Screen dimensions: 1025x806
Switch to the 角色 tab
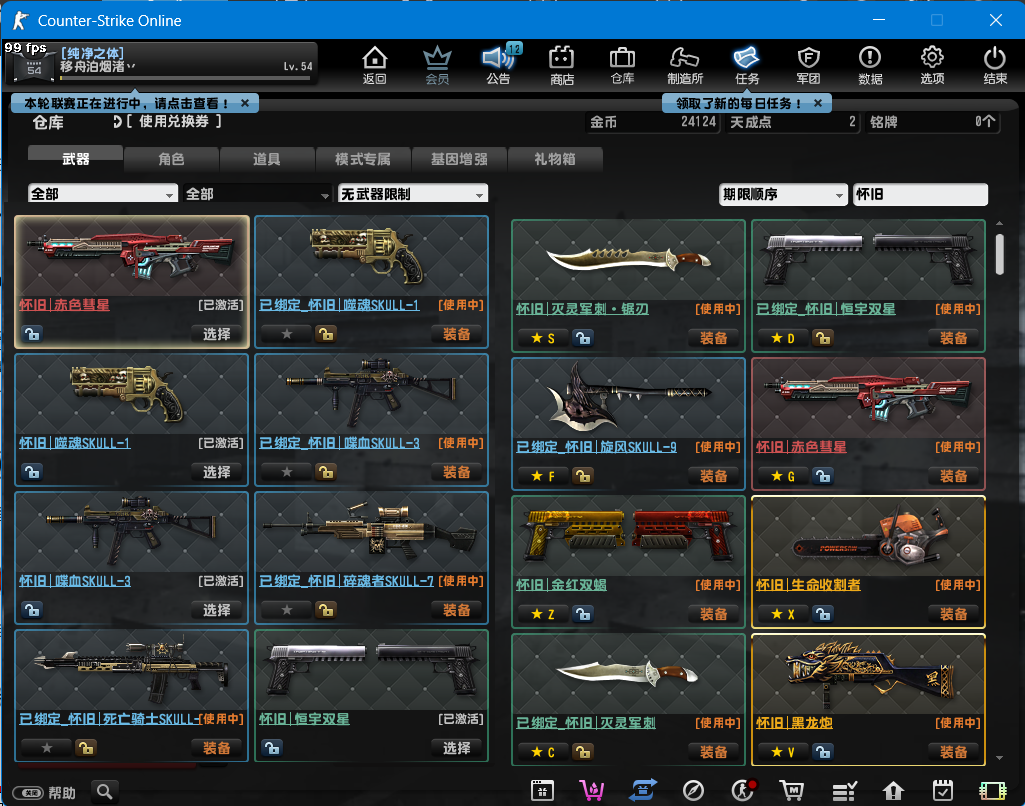click(x=171, y=159)
